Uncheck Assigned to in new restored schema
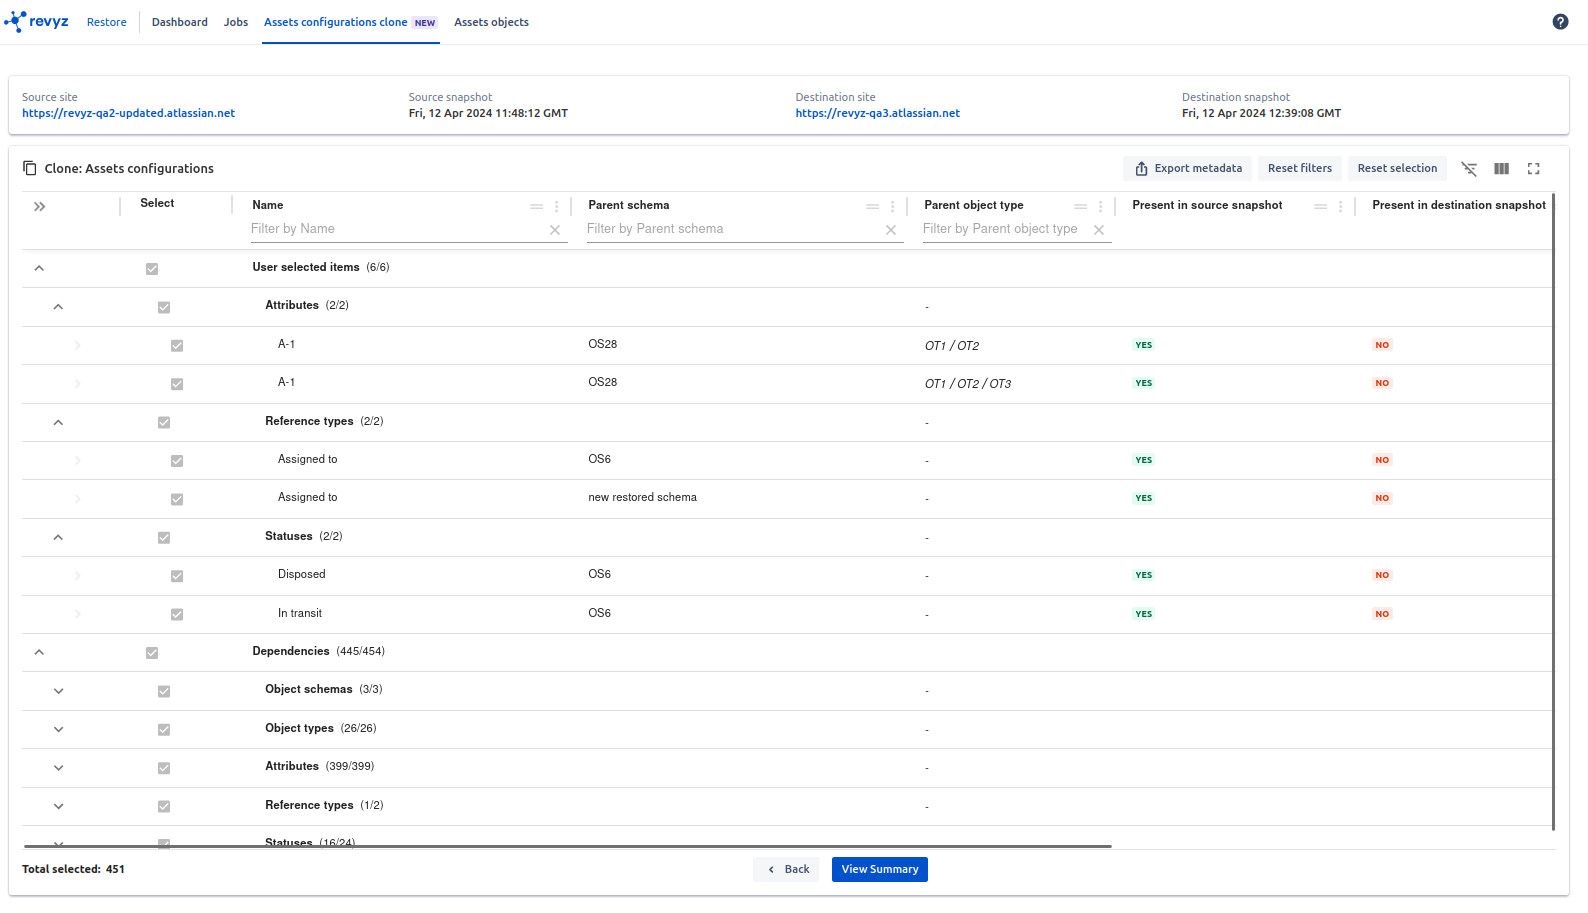The width and height of the screenshot is (1588, 913). (x=177, y=499)
